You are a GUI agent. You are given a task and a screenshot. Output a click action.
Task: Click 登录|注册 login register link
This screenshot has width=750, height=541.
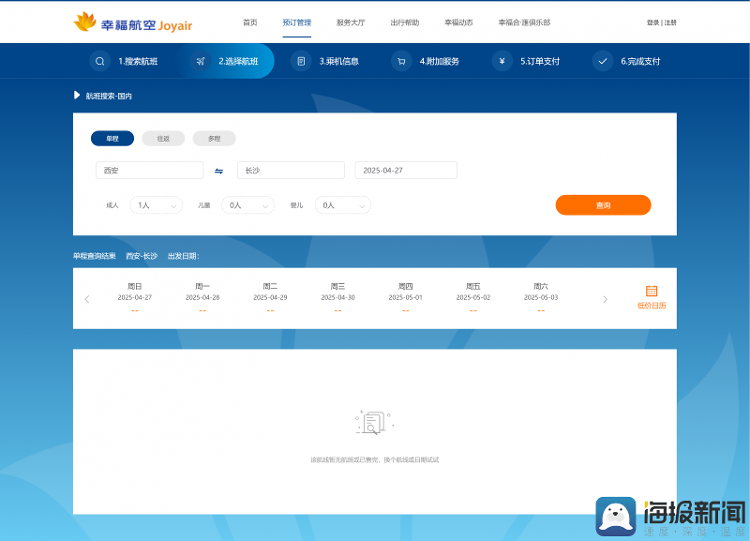pyautogui.click(x=662, y=22)
